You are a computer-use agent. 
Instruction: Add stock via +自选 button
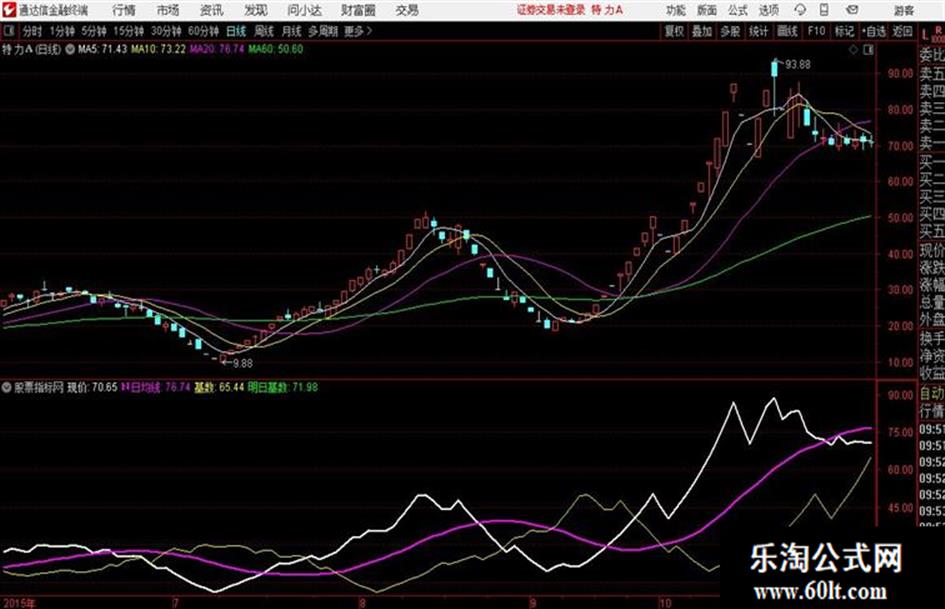tap(874, 31)
